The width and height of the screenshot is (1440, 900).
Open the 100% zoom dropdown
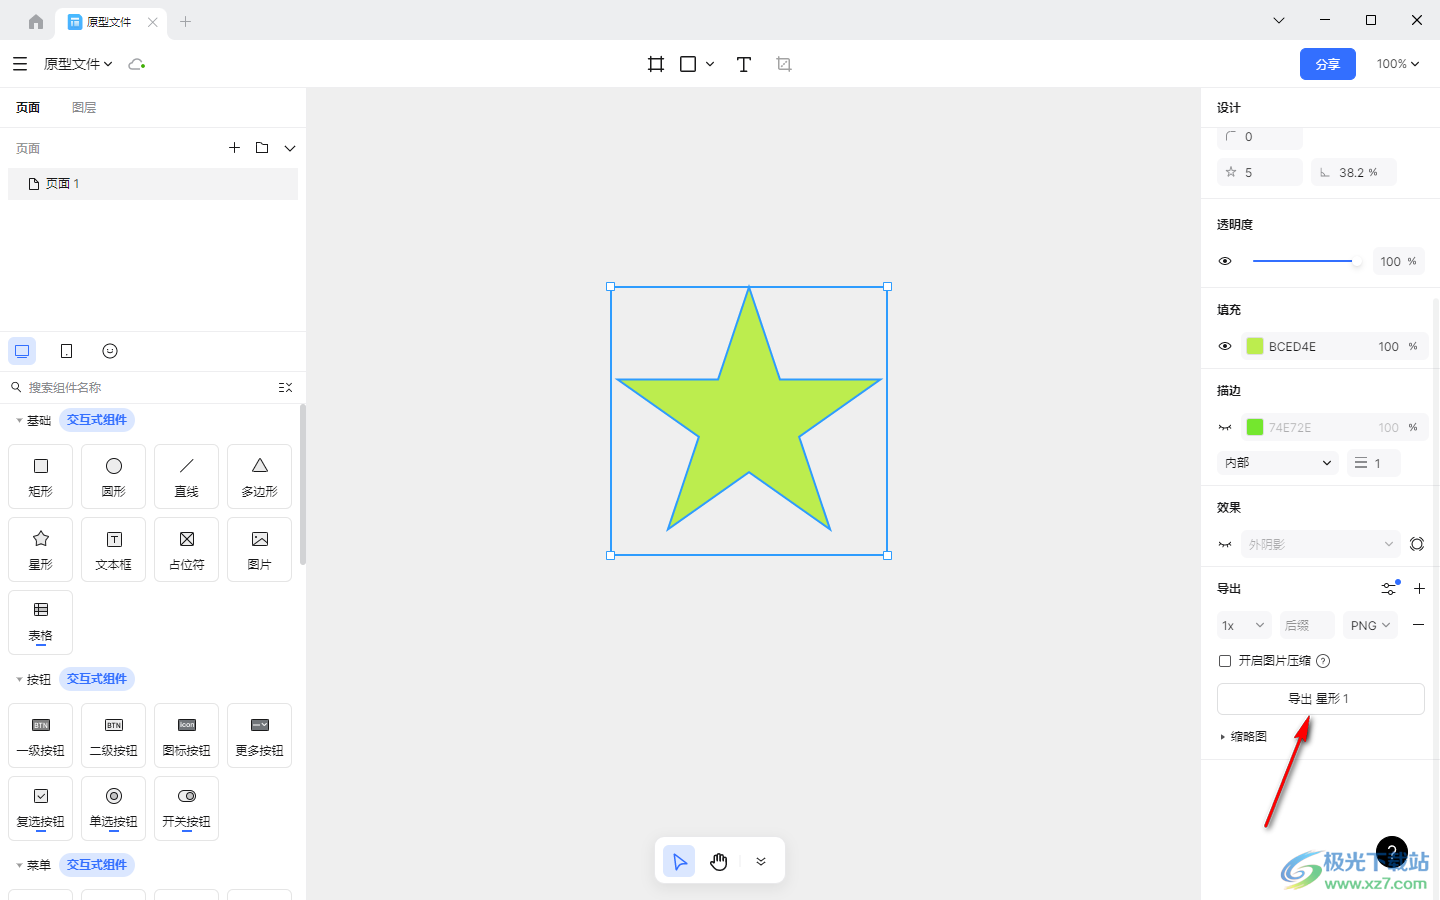click(x=1398, y=63)
